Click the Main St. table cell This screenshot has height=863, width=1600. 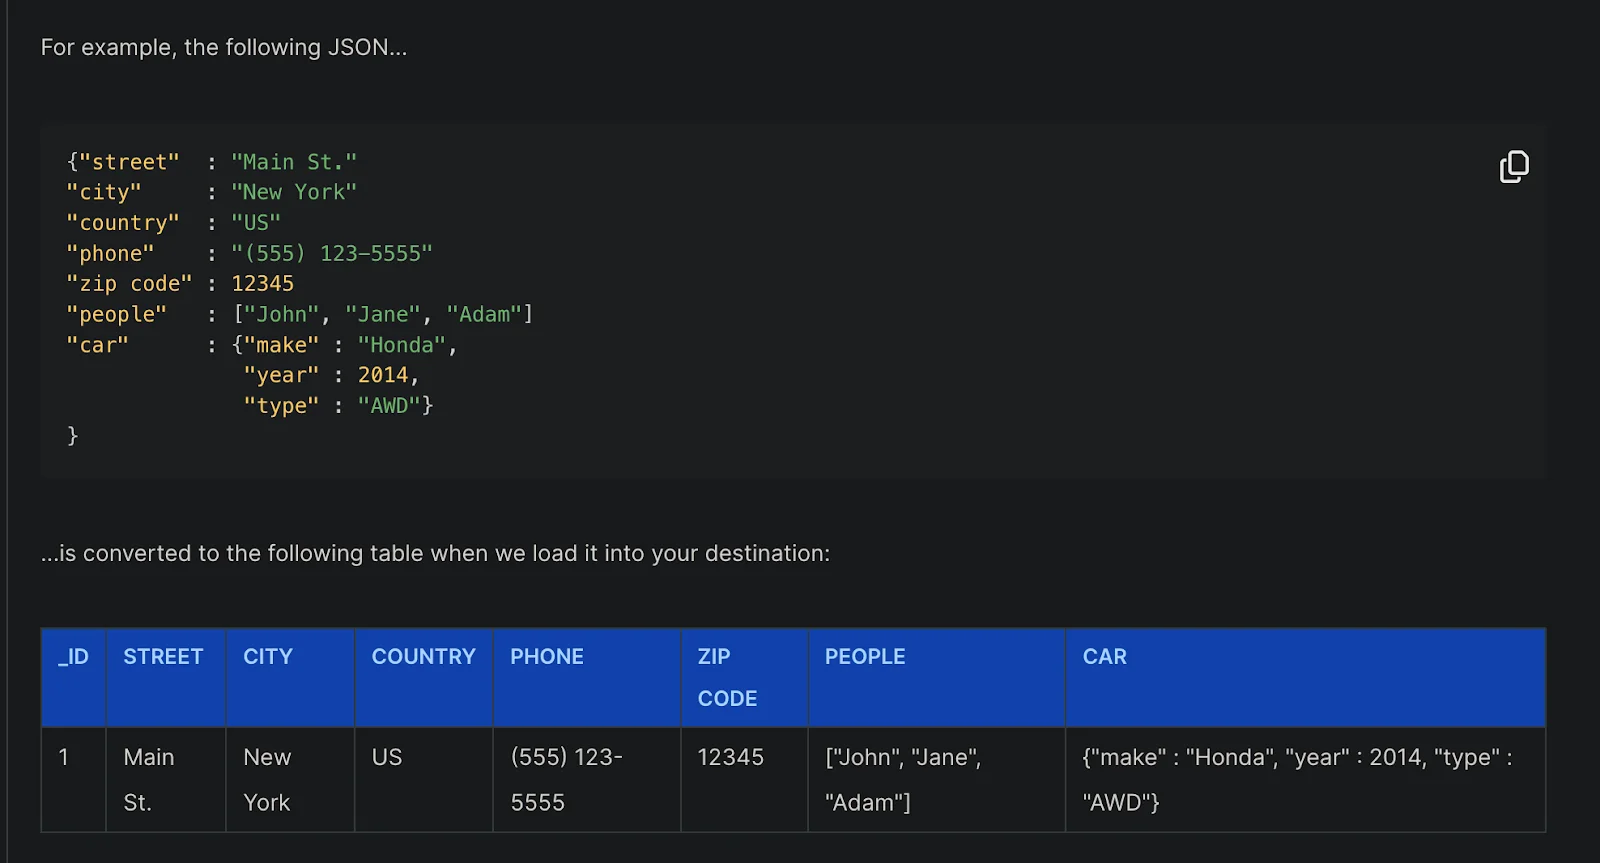[149, 779]
